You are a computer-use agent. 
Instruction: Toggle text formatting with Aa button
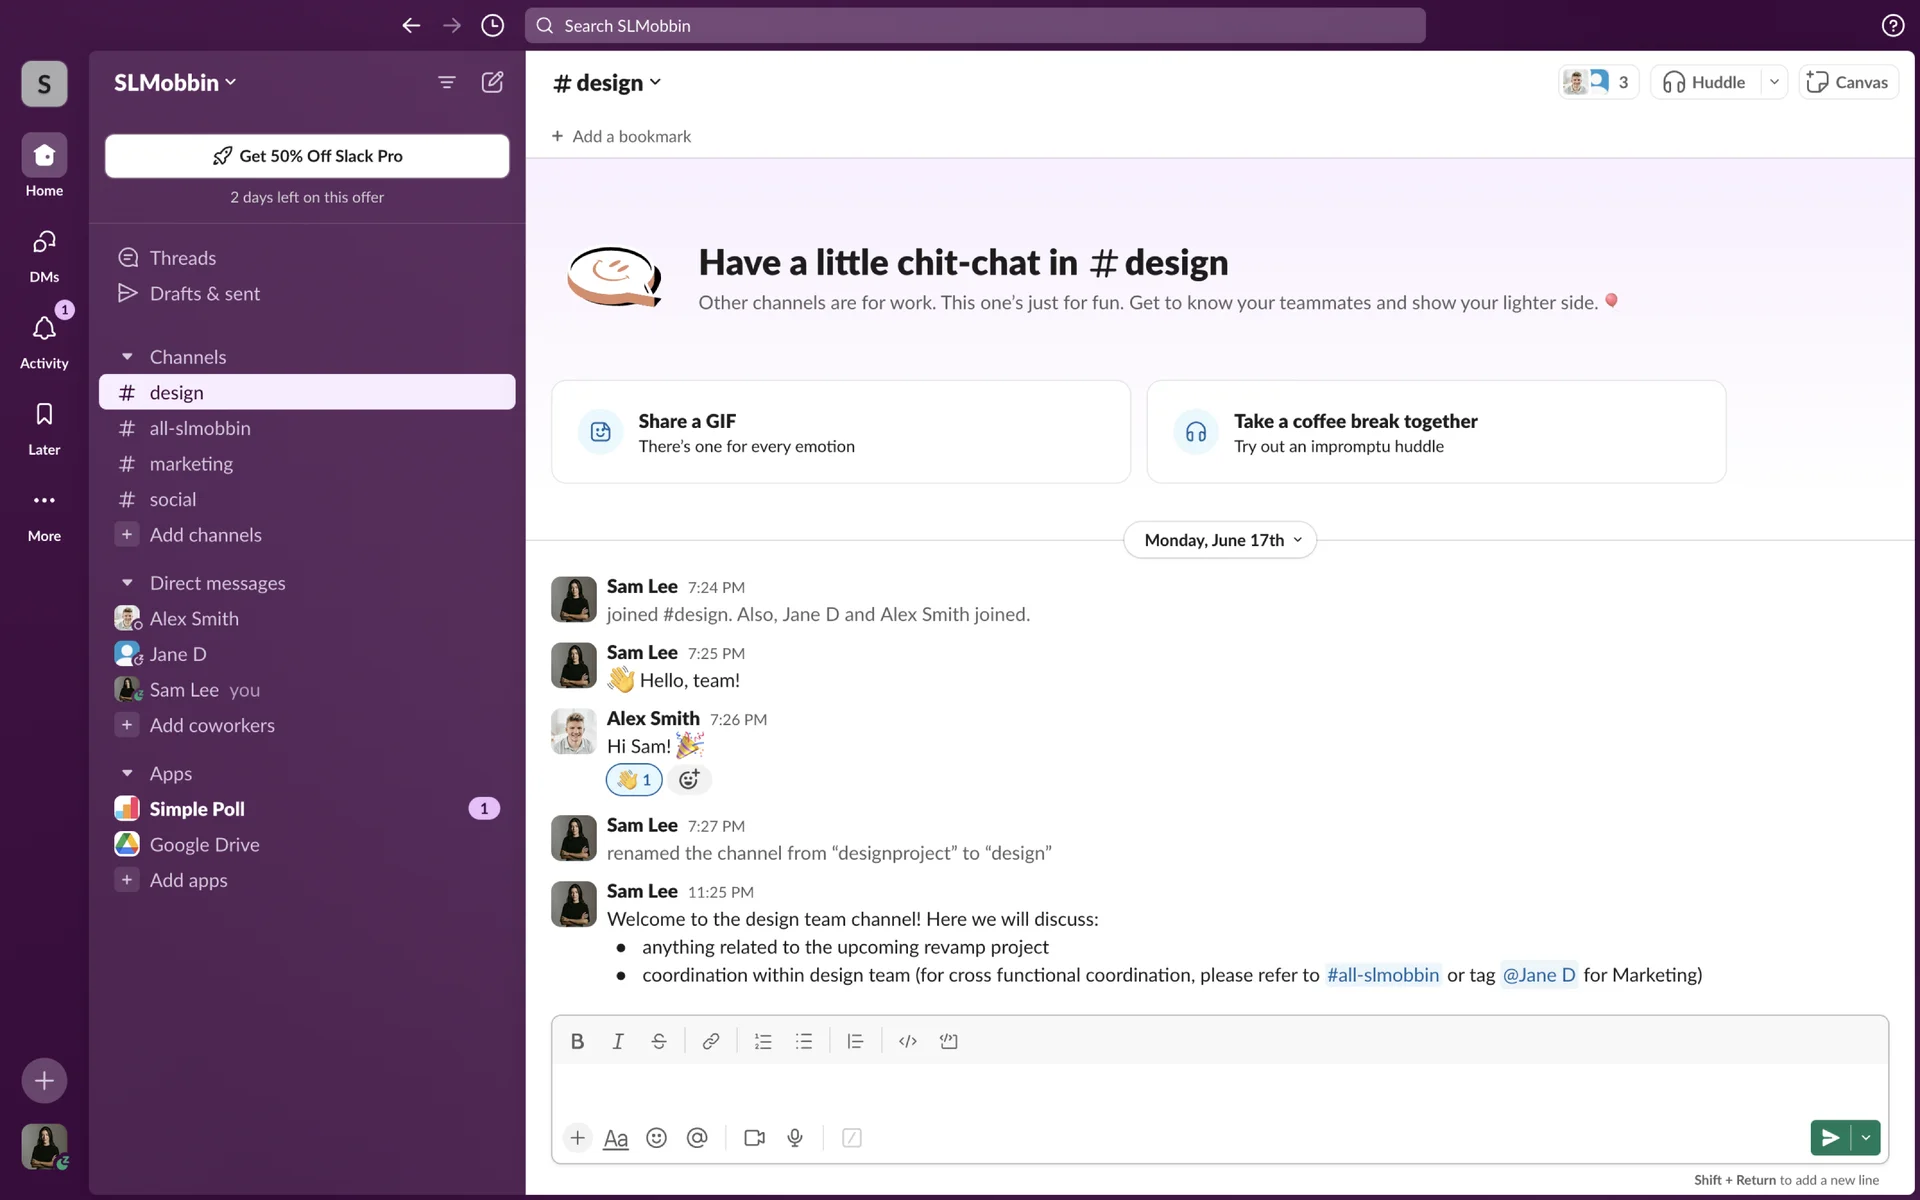click(x=616, y=1138)
